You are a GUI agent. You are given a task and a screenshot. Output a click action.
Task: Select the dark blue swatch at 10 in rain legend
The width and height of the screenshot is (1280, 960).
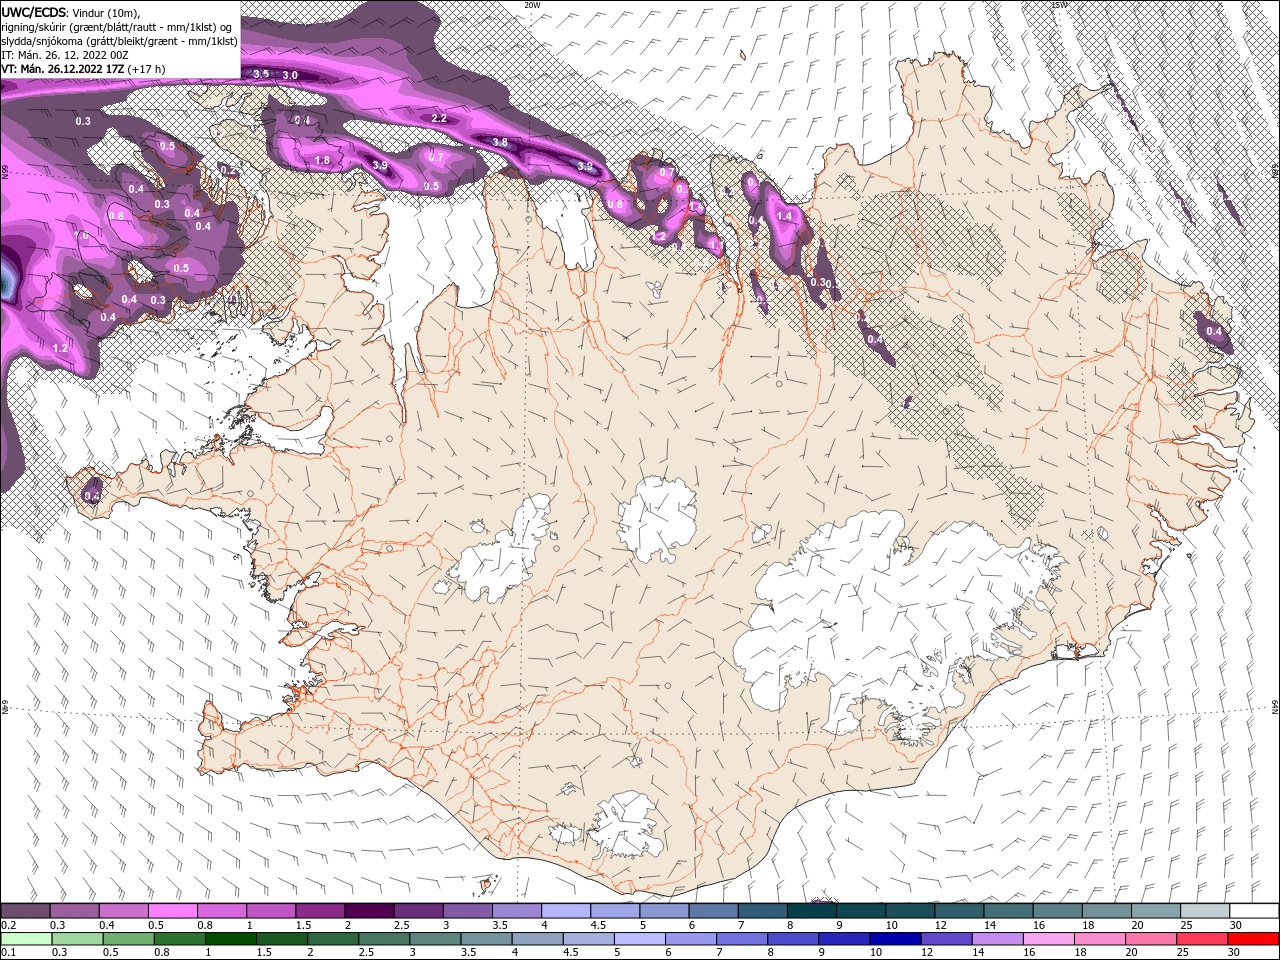point(895,938)
